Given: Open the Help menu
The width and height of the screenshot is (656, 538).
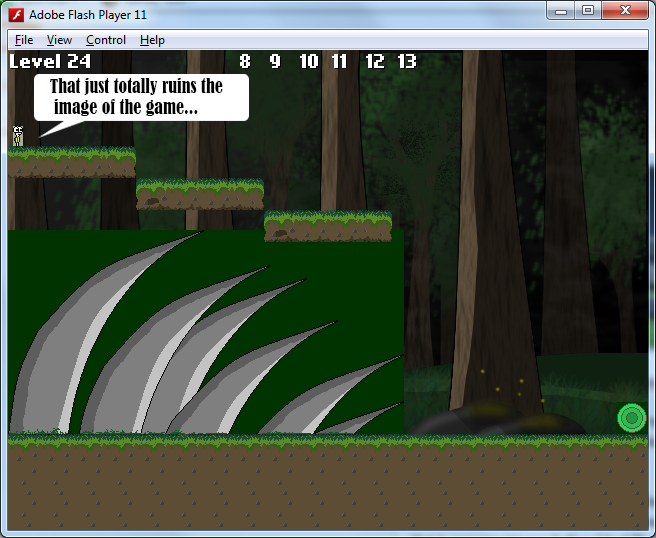Looking at the screenshot, I should click(x=152, y=40).
